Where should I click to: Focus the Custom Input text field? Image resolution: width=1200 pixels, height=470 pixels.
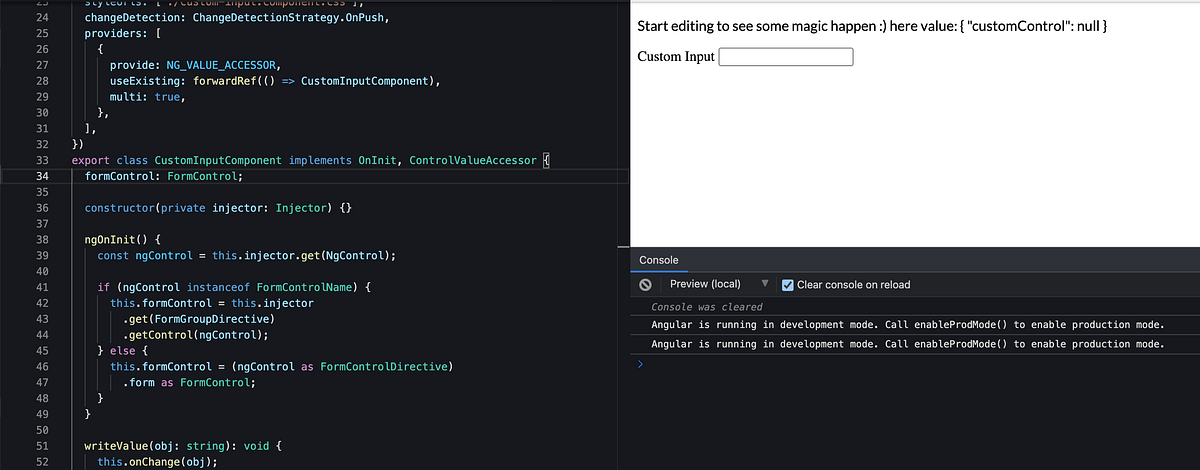[x=786, y=57]
